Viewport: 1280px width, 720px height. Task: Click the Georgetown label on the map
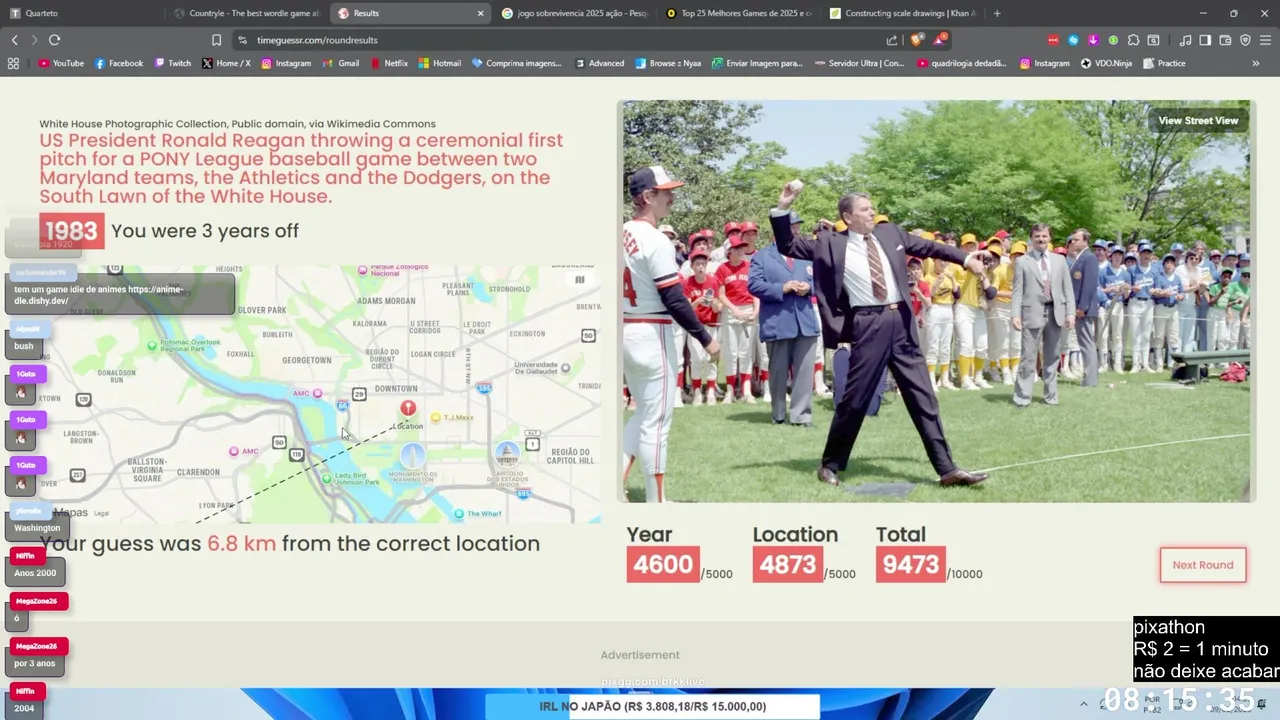click(307, 360)
